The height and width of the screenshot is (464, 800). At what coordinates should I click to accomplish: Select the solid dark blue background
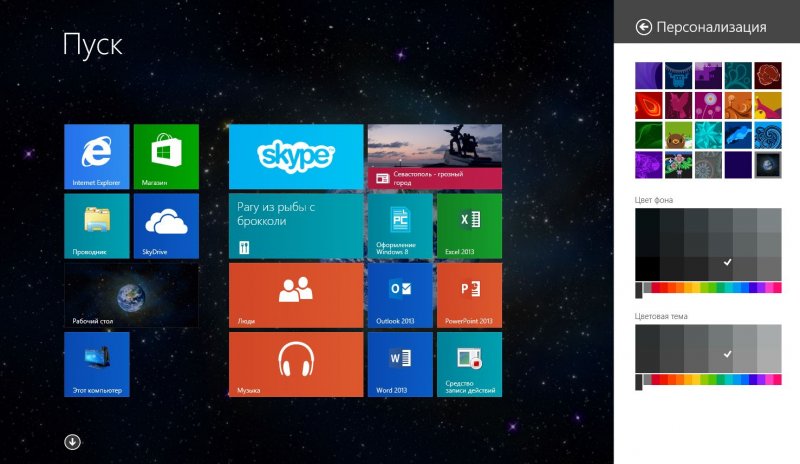tap(738, 165)
